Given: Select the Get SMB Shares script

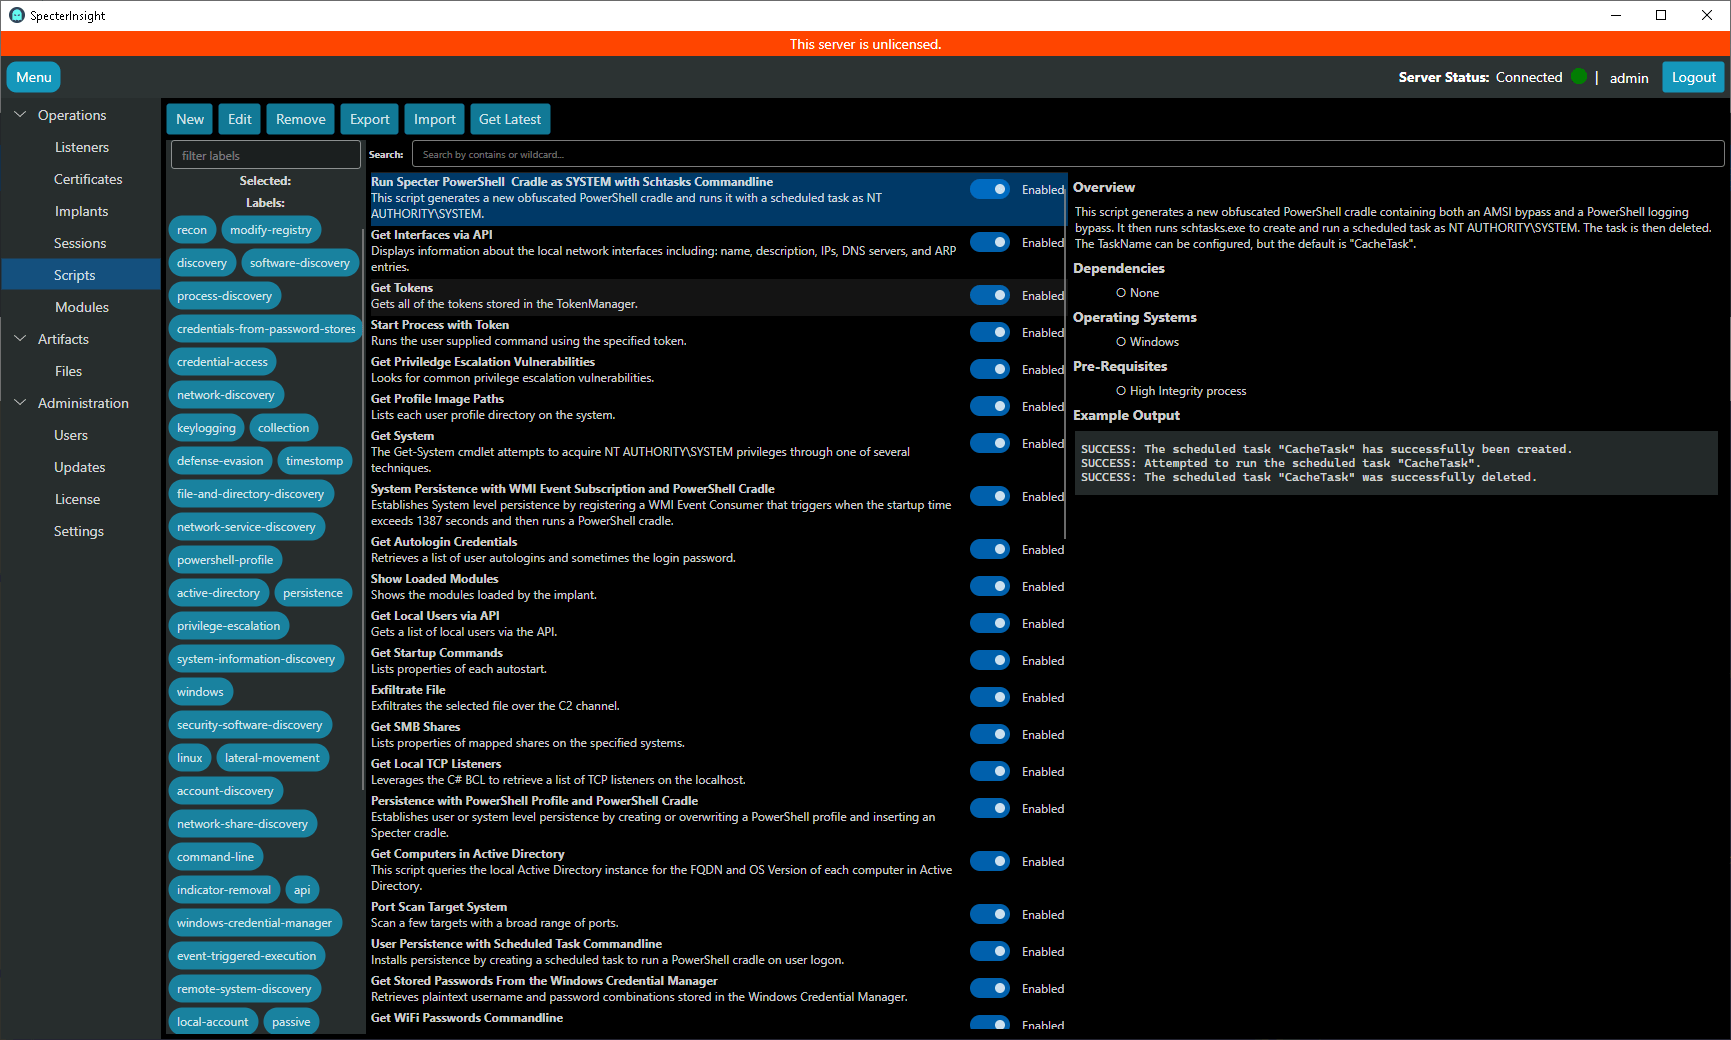Looking at the screenshot, I should [717, 735].
